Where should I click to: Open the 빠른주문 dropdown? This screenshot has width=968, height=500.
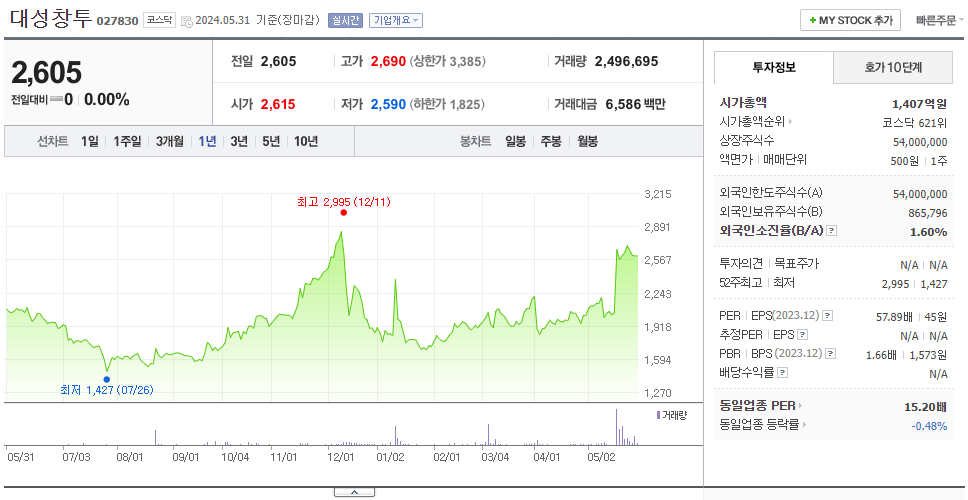(940, 20)
